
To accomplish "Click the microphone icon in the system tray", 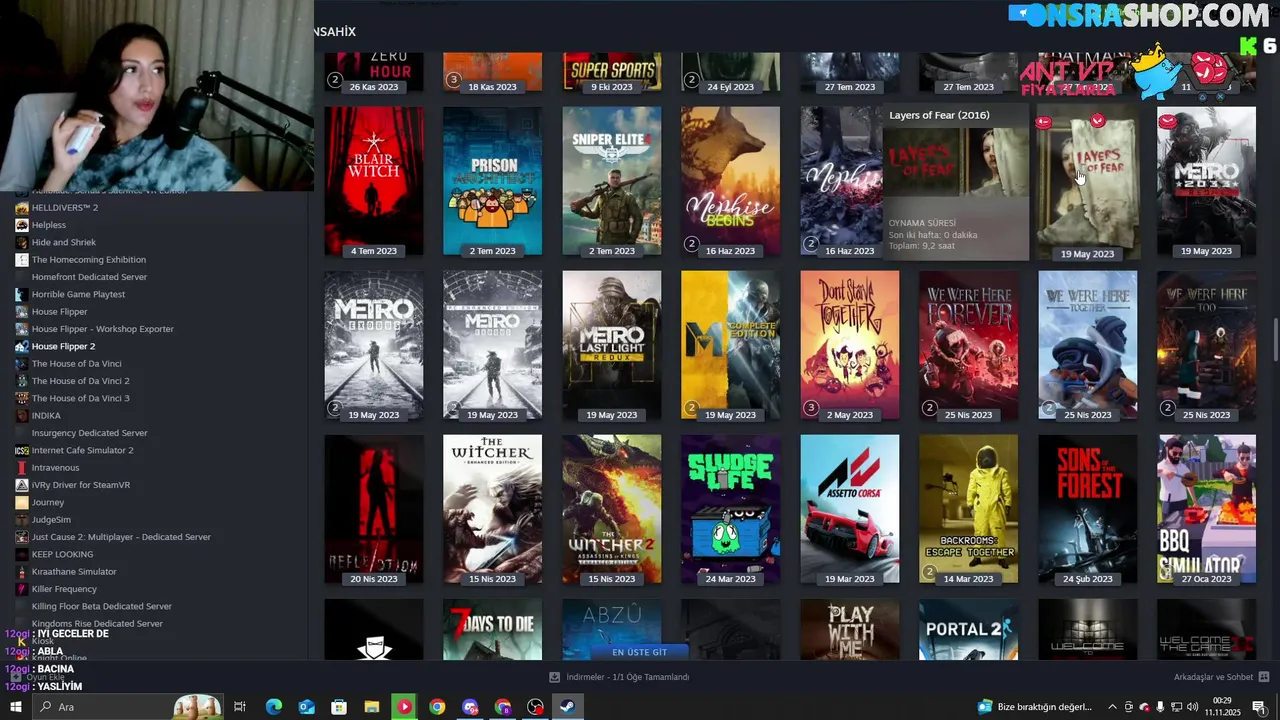I will [x=1161, y=707].
